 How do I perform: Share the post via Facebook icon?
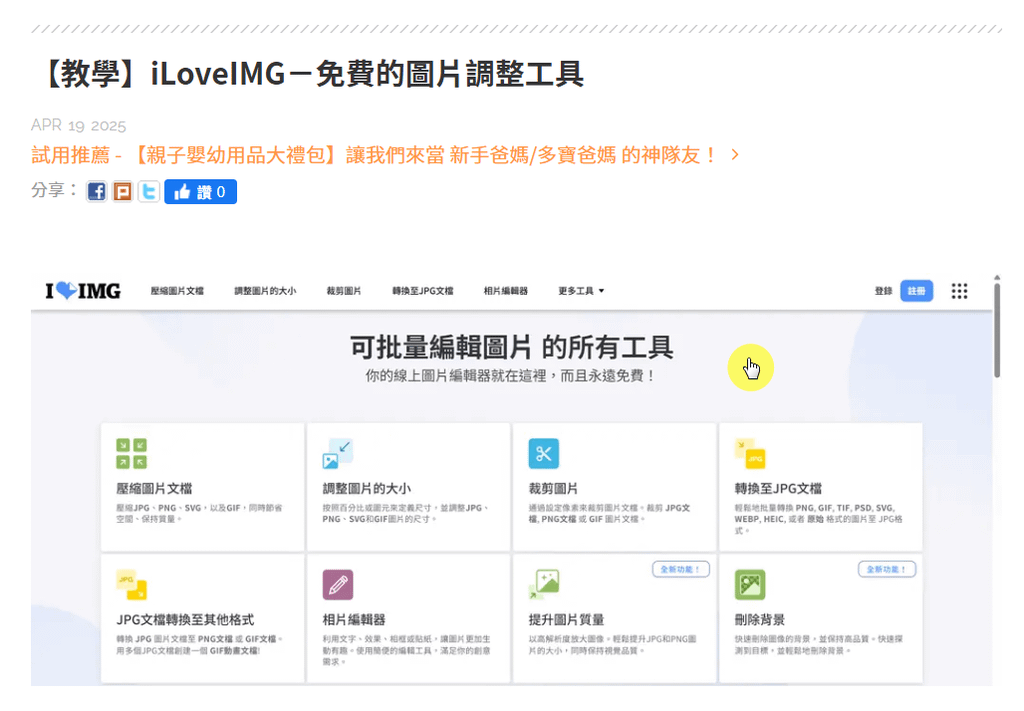click(97, 191)
